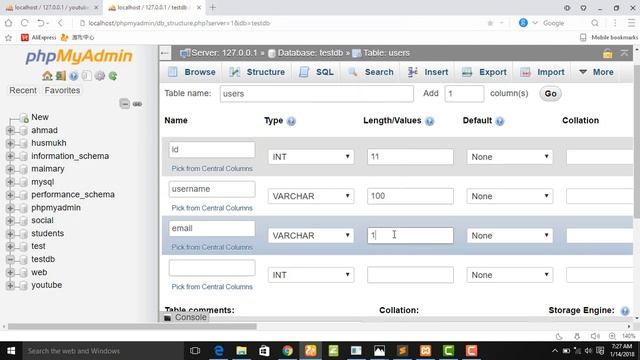The height and width of the screenshot is (360, 640).
Task: Open phpMyAdmin Home icon
Action: click(47, 76)
